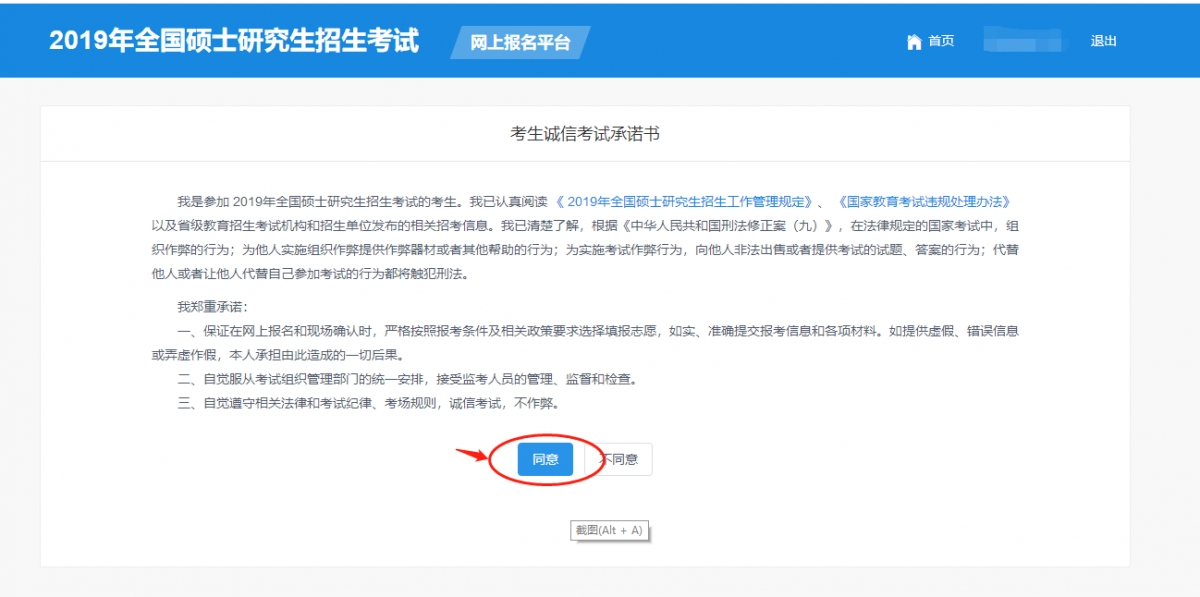Click the house-shaped icon in top navigation

[x=914, y=41]
